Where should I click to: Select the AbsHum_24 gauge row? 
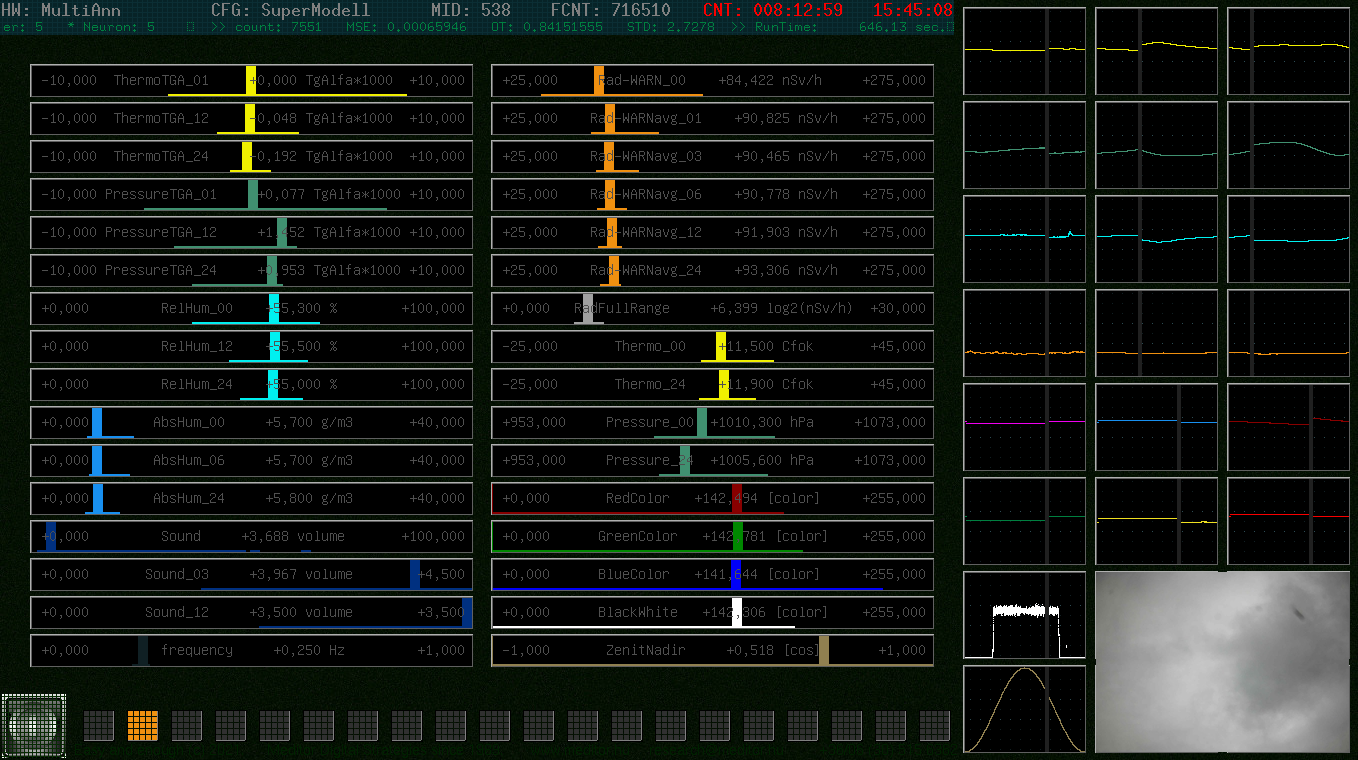[251, 499]
